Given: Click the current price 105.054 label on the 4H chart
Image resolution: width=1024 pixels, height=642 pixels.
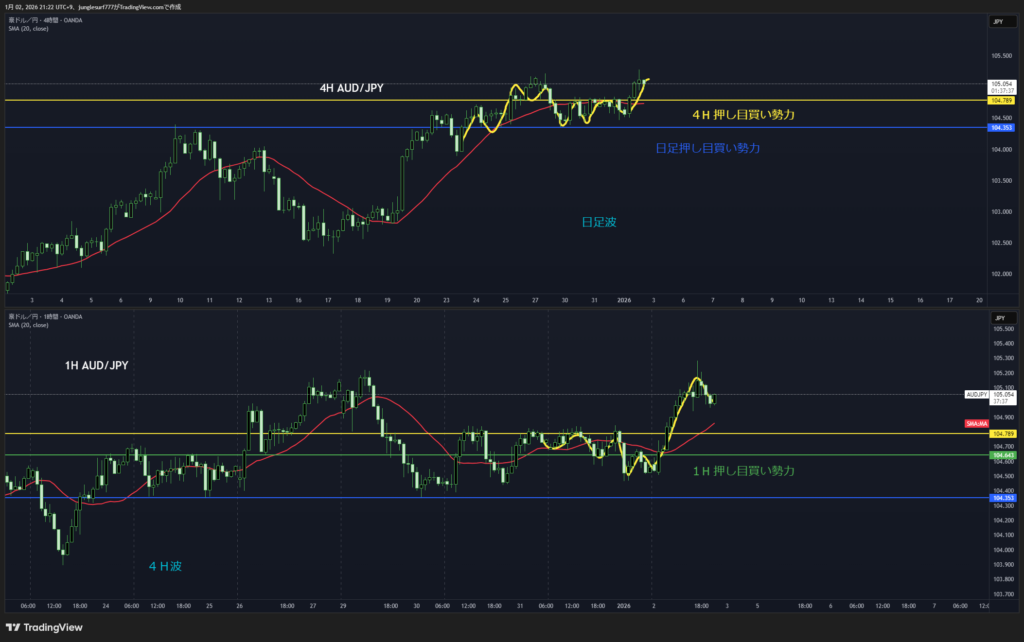Looking at the screenshot, I should pyautogui.click(x=1001, y=84).
